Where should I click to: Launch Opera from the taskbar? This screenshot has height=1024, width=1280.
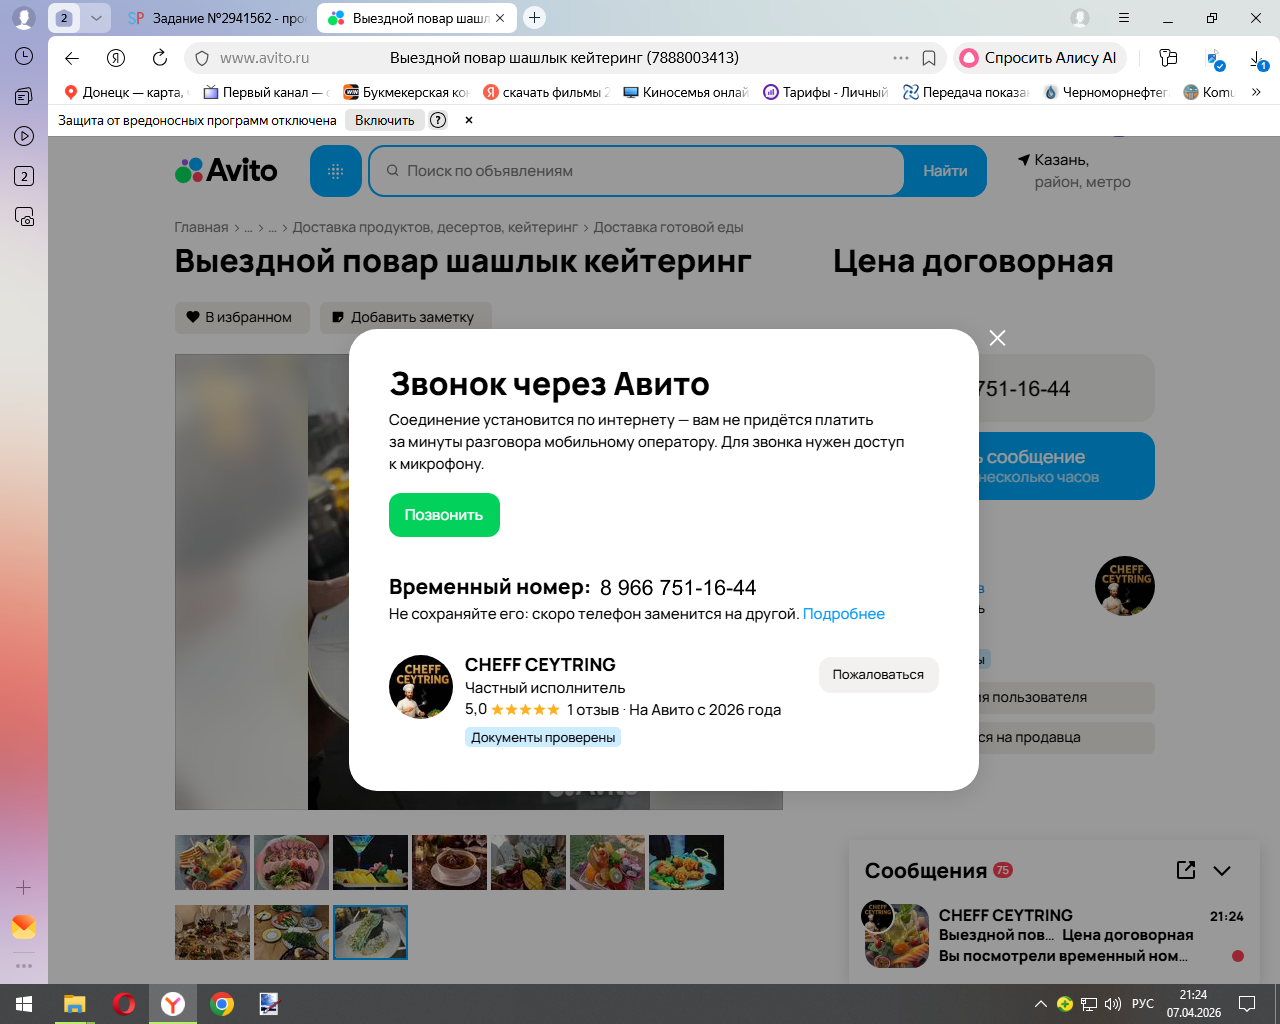(x=124, y=1004)
